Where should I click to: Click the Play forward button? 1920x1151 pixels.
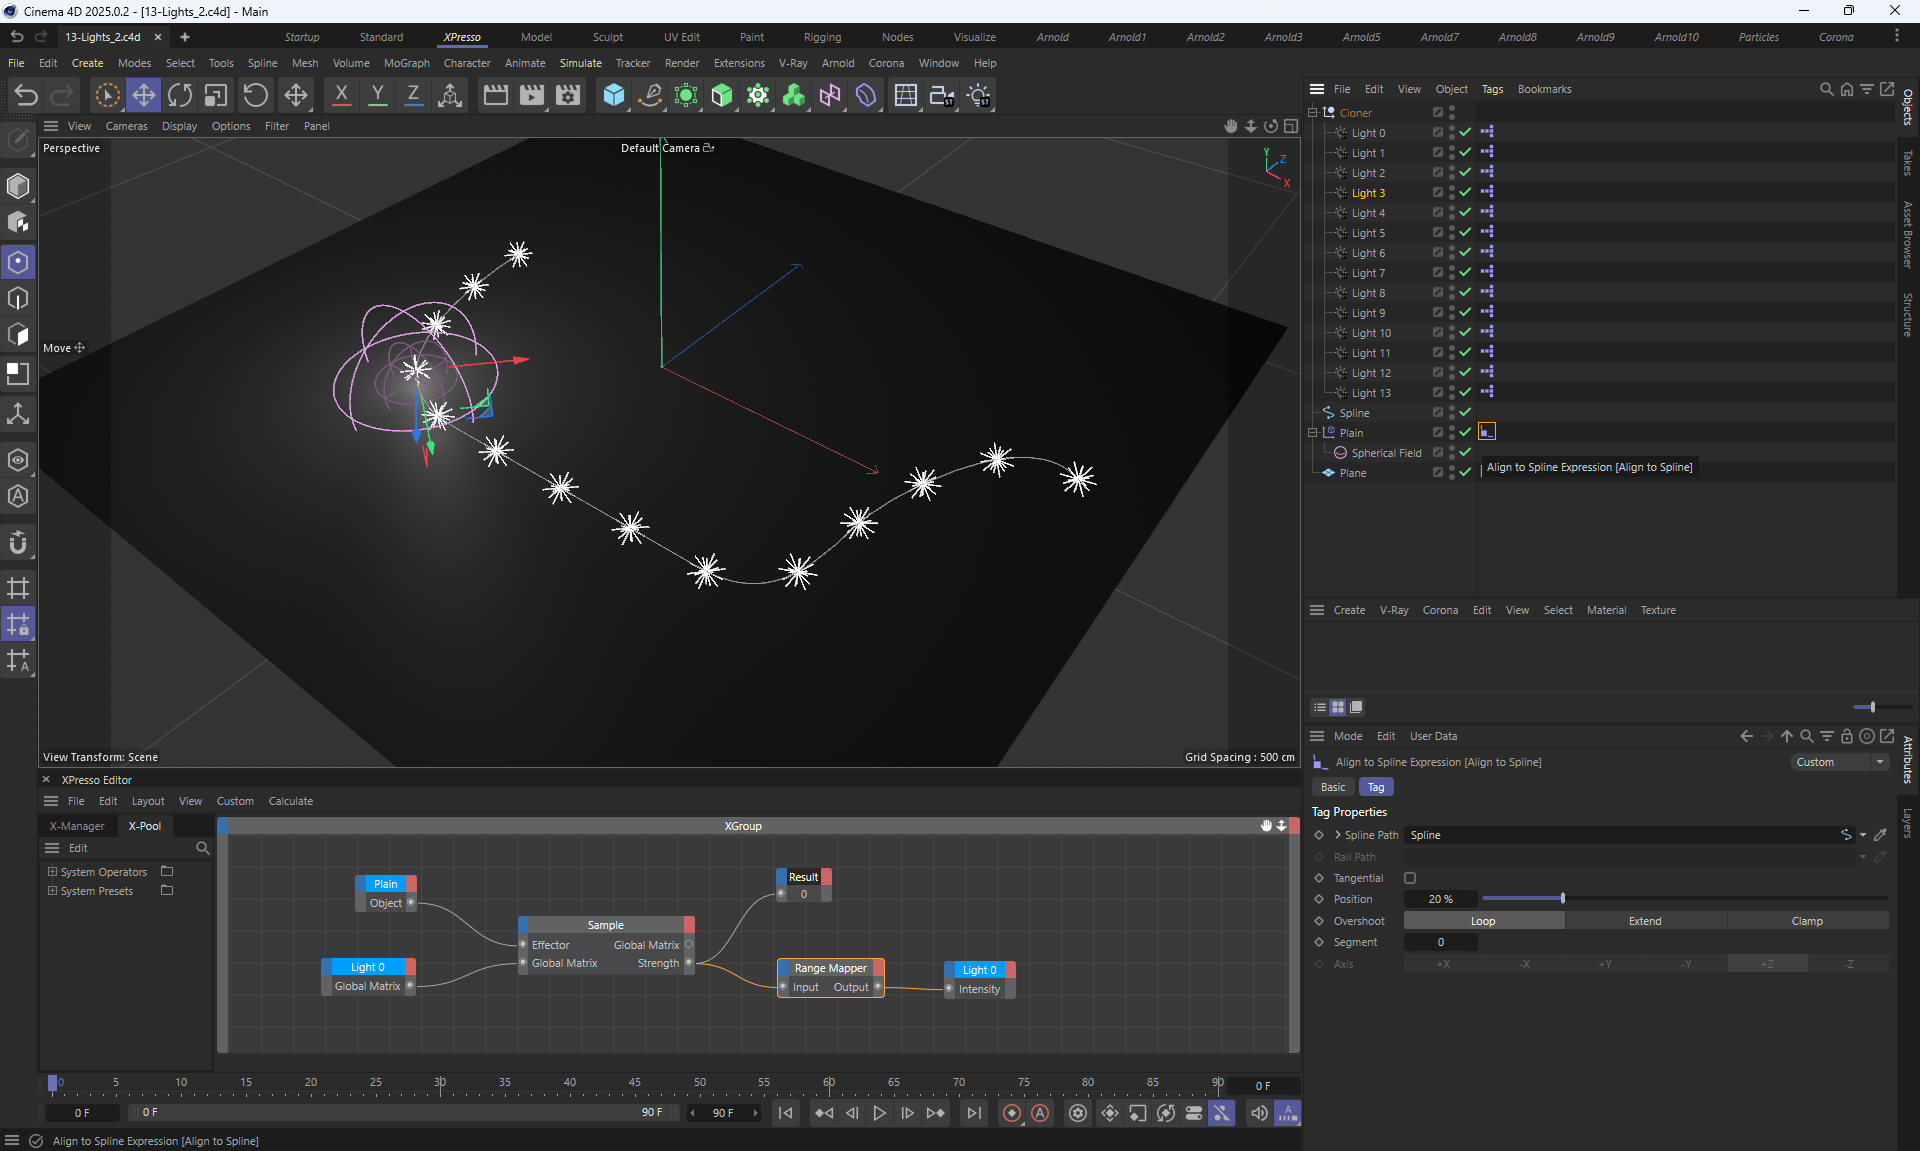pos(879,1113)
